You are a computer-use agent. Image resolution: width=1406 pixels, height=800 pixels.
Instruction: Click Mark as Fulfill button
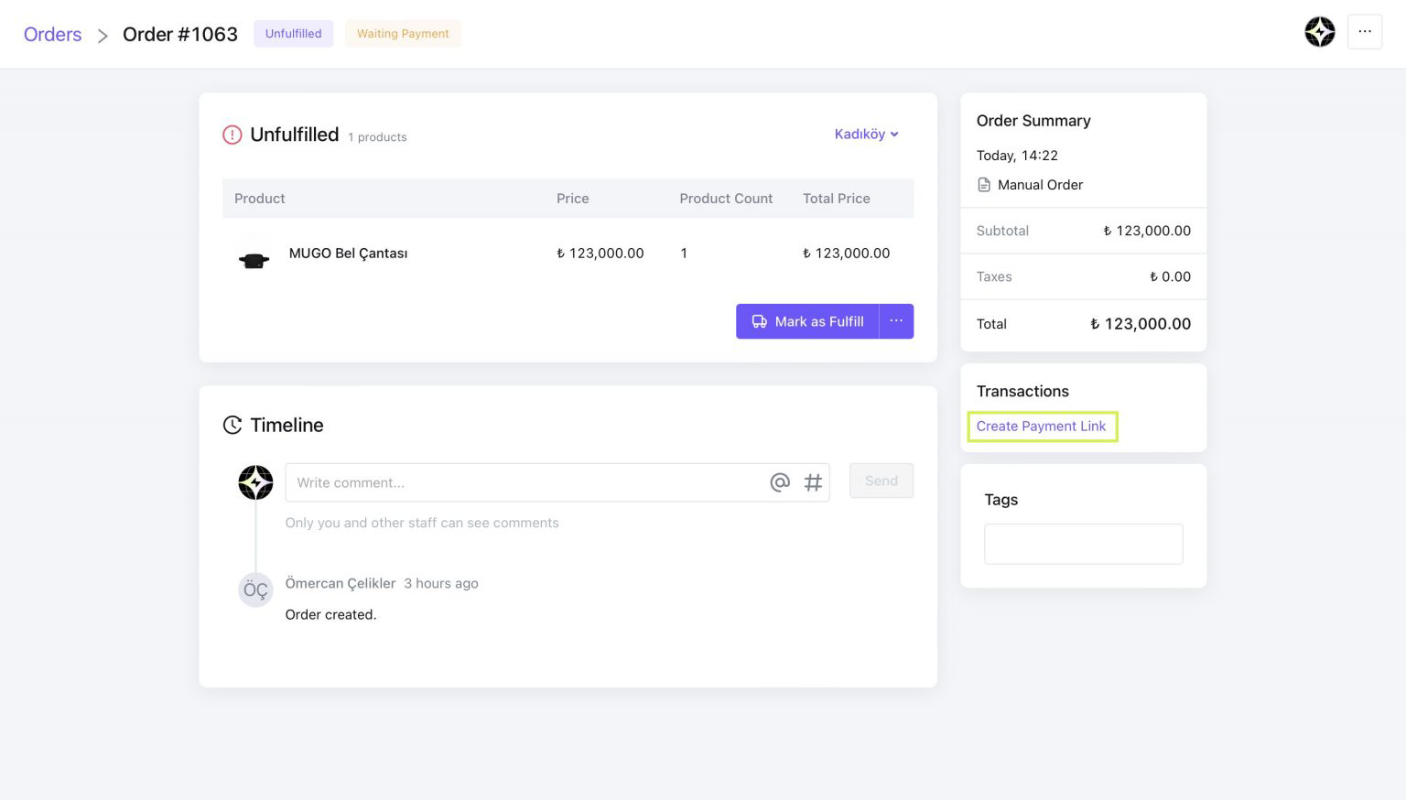tap(808, 321)
